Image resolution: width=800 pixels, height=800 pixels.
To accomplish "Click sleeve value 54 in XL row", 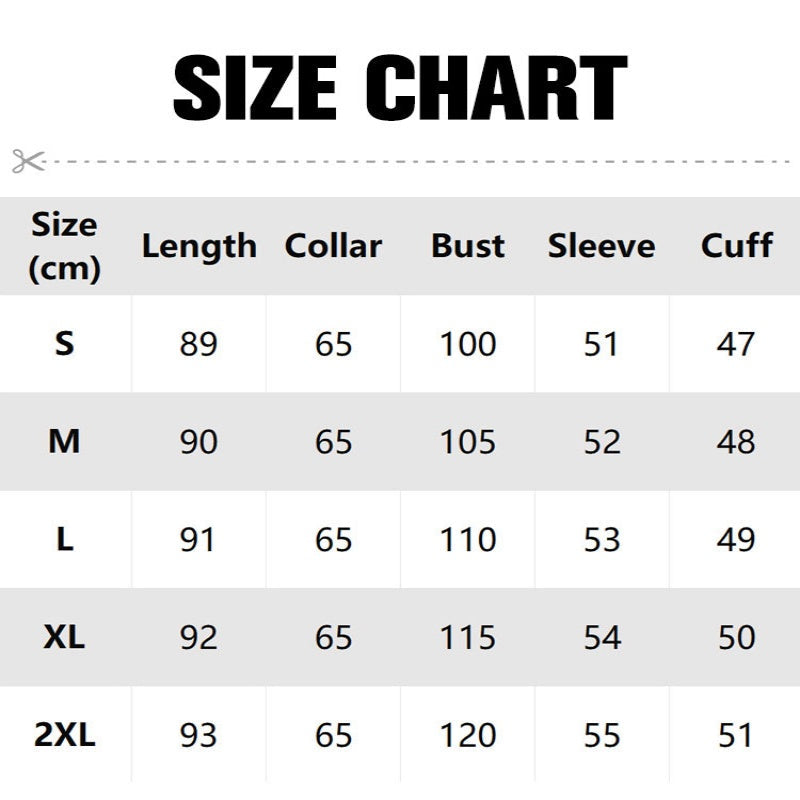I will pyautogui.click(x=601, y=638).
